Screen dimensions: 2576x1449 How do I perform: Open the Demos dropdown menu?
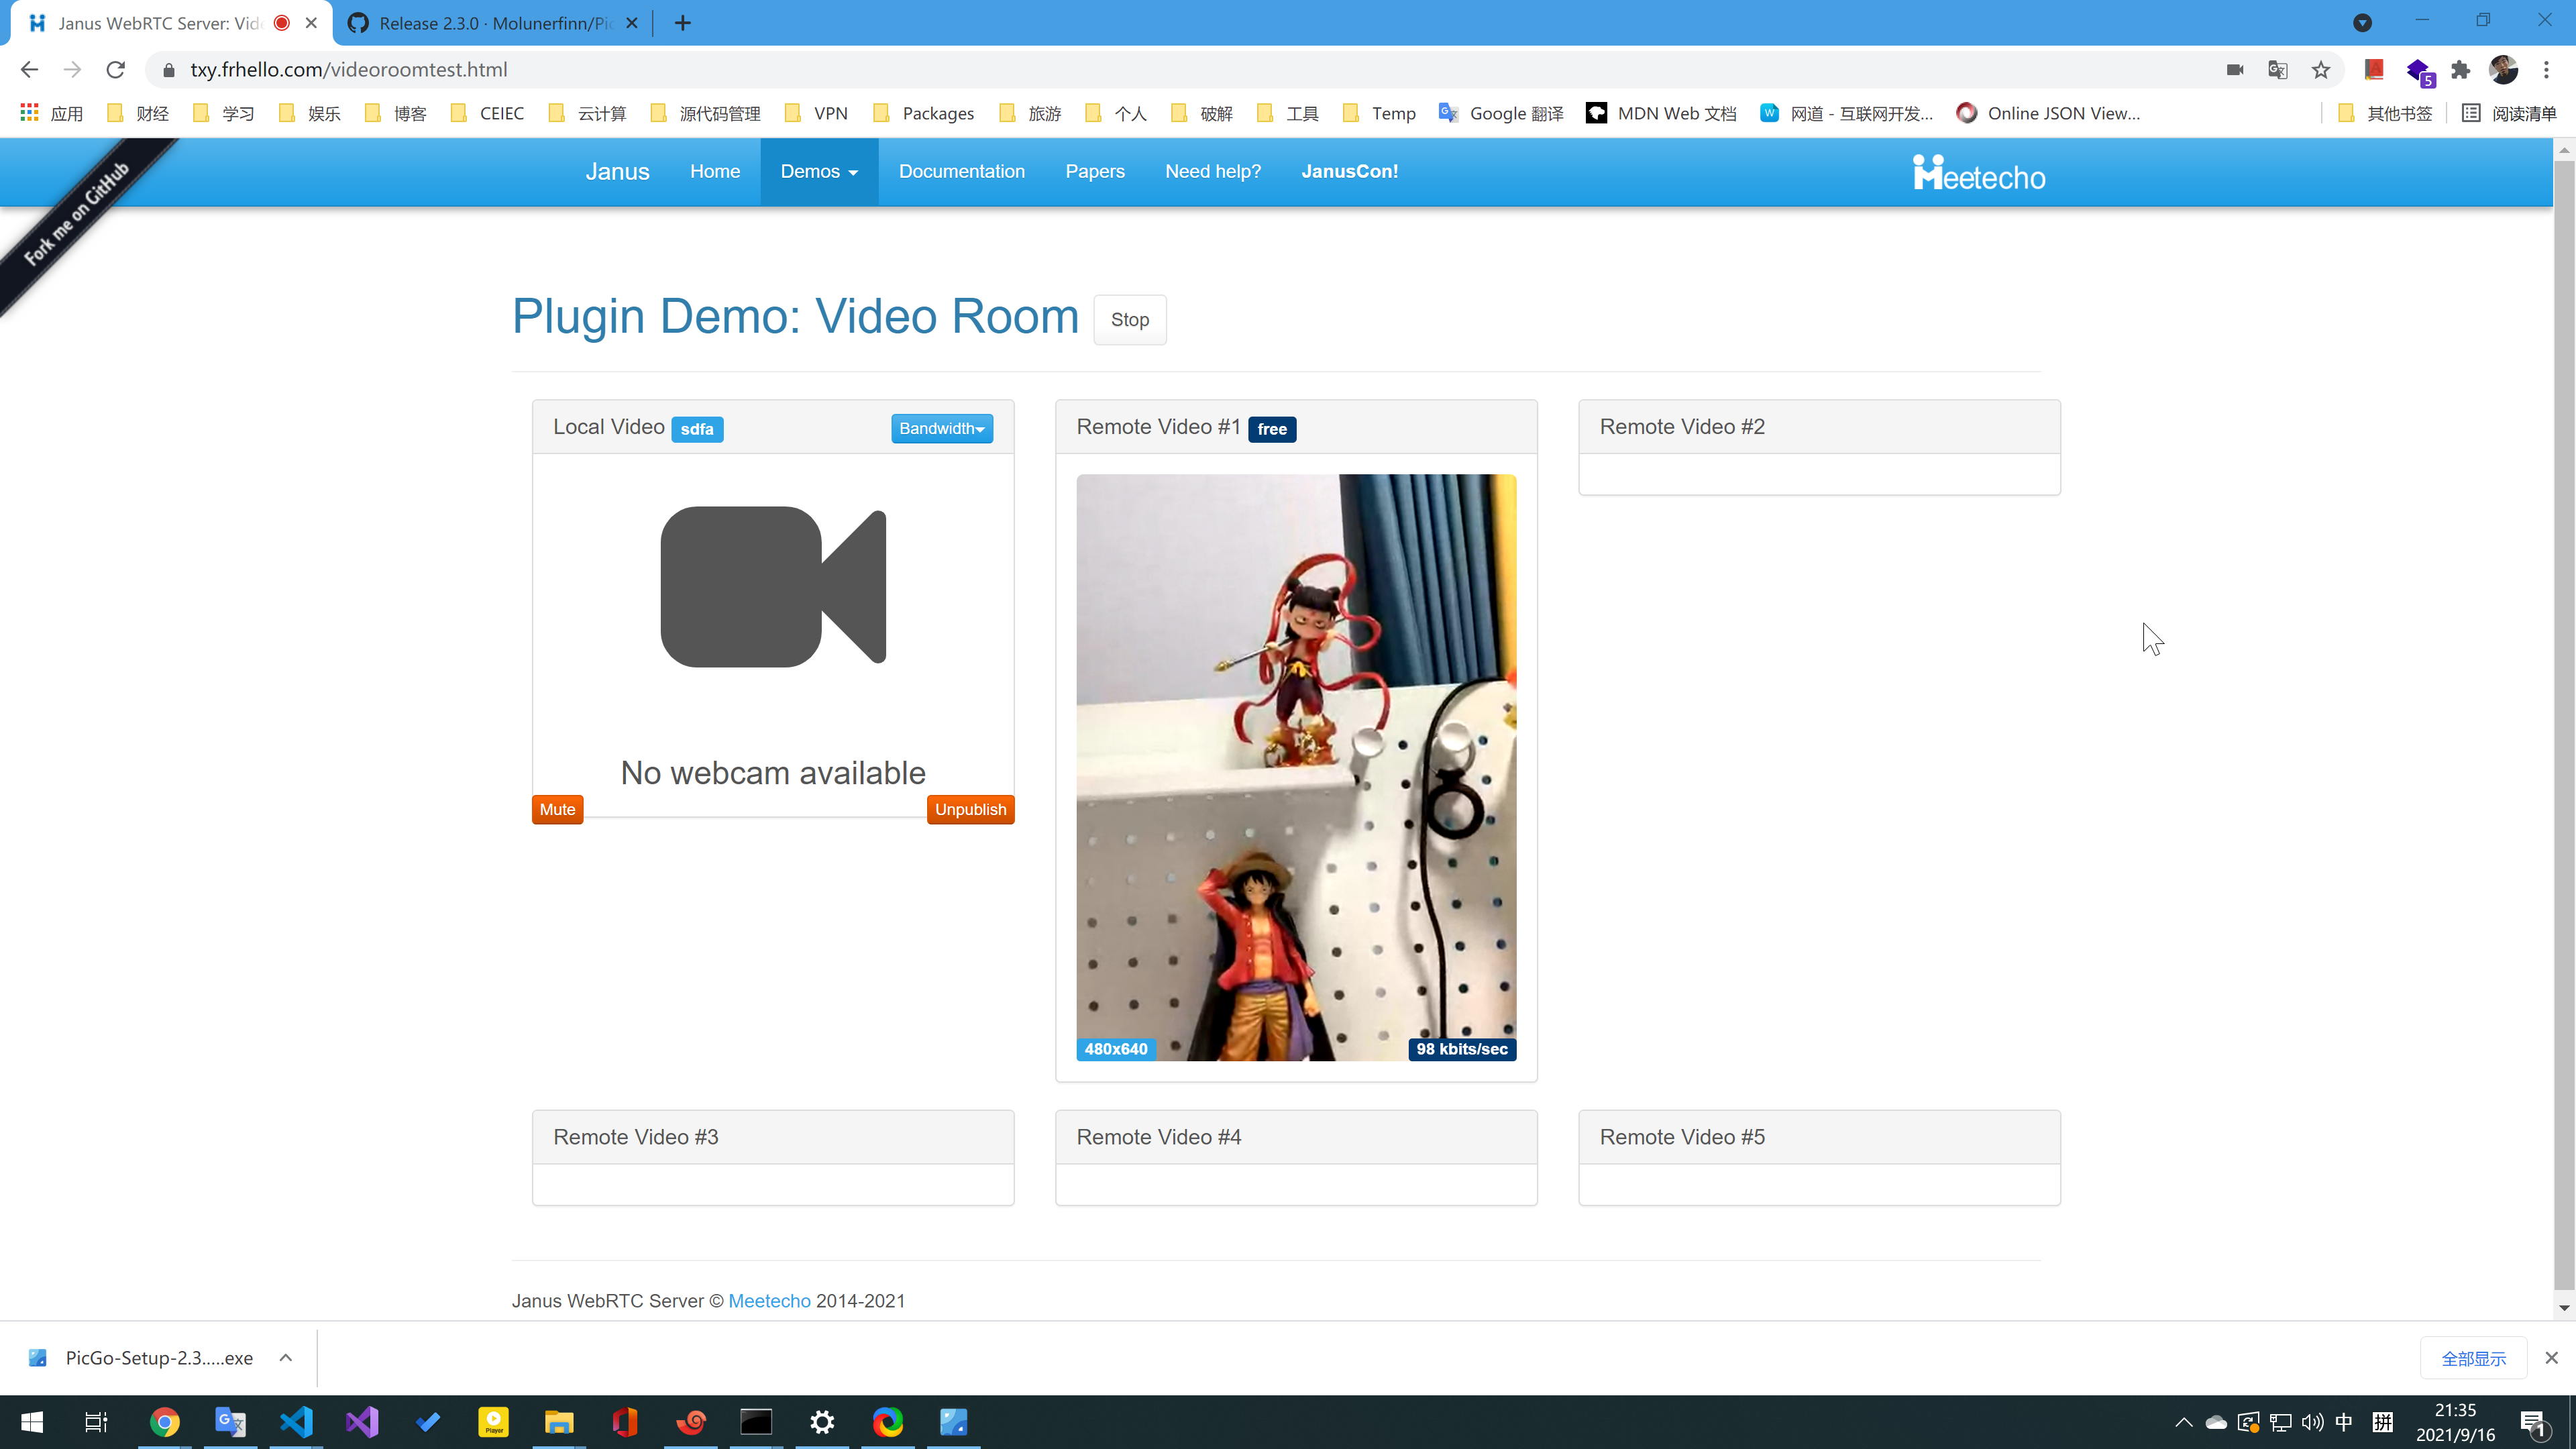pyautogui.click(x=818, y=172)
